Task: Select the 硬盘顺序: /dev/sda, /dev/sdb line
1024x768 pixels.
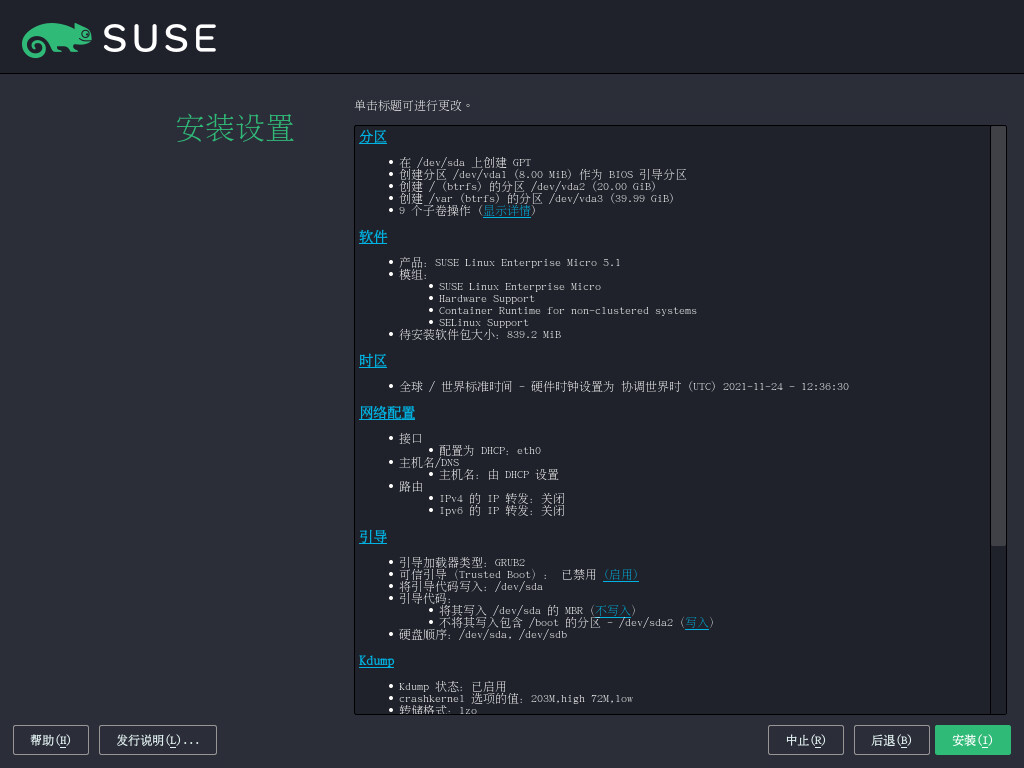Action: (x=483, y=635)
